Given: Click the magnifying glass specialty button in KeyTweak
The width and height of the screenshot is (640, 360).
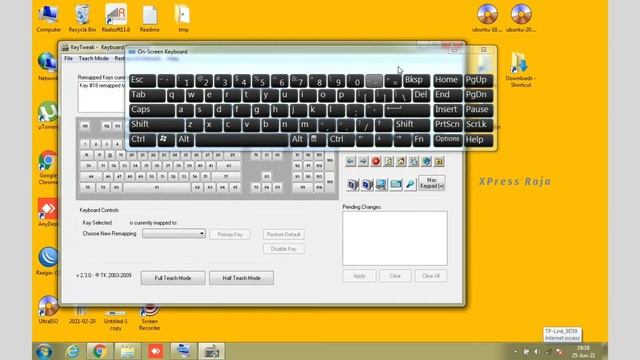Looking at the screenshot, I should (410, 184).
